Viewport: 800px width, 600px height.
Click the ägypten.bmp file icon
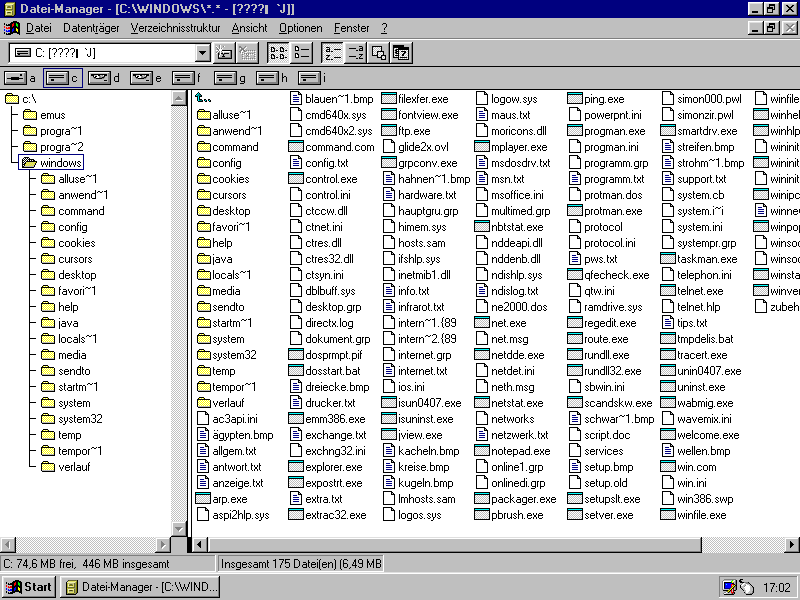click(203, 435)
